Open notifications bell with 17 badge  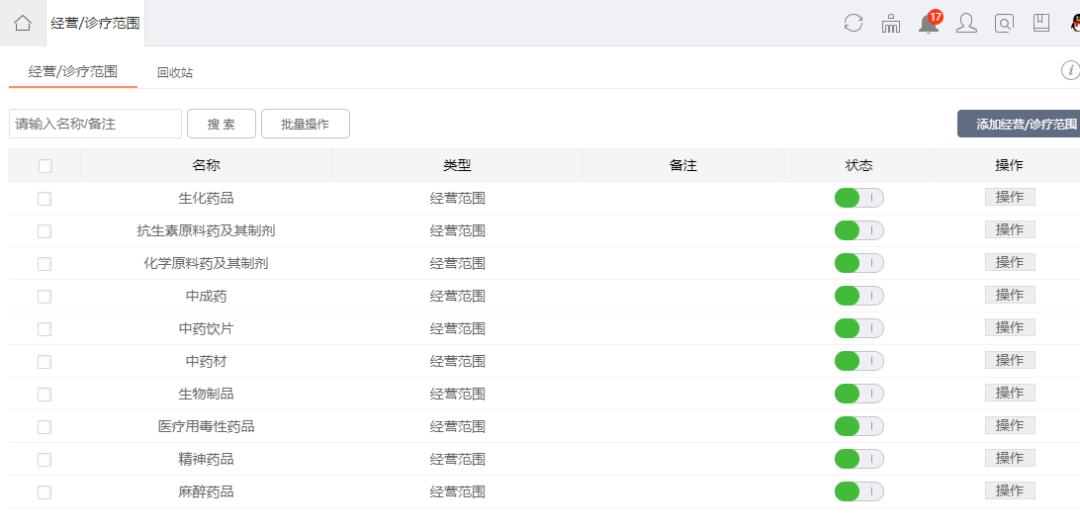(x=929, y=22)
